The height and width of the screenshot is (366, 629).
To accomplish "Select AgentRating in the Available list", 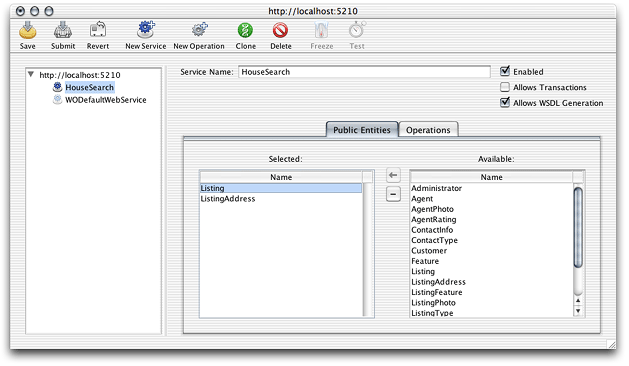I will pos(492,220).
